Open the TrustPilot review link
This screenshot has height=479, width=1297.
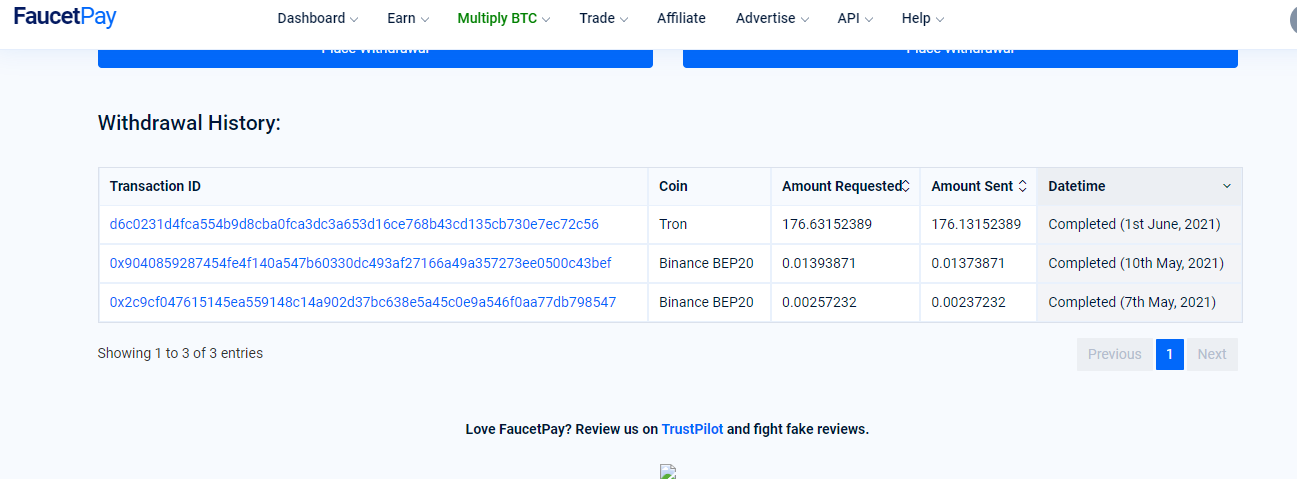coord(692,429)
